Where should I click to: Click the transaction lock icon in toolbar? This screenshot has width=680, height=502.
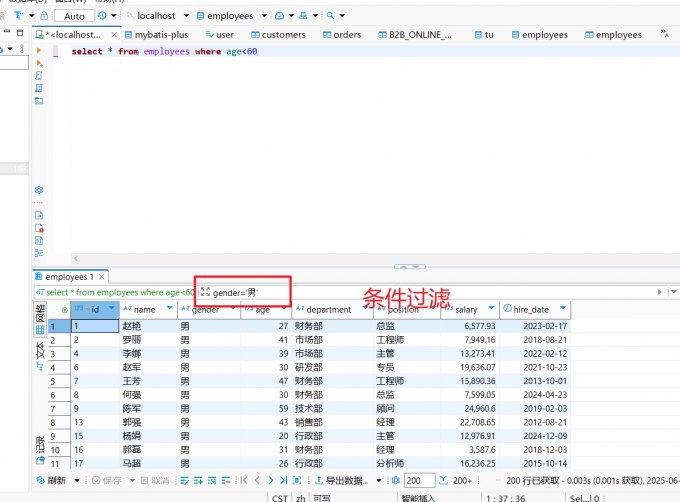click(x=44, y=16)
